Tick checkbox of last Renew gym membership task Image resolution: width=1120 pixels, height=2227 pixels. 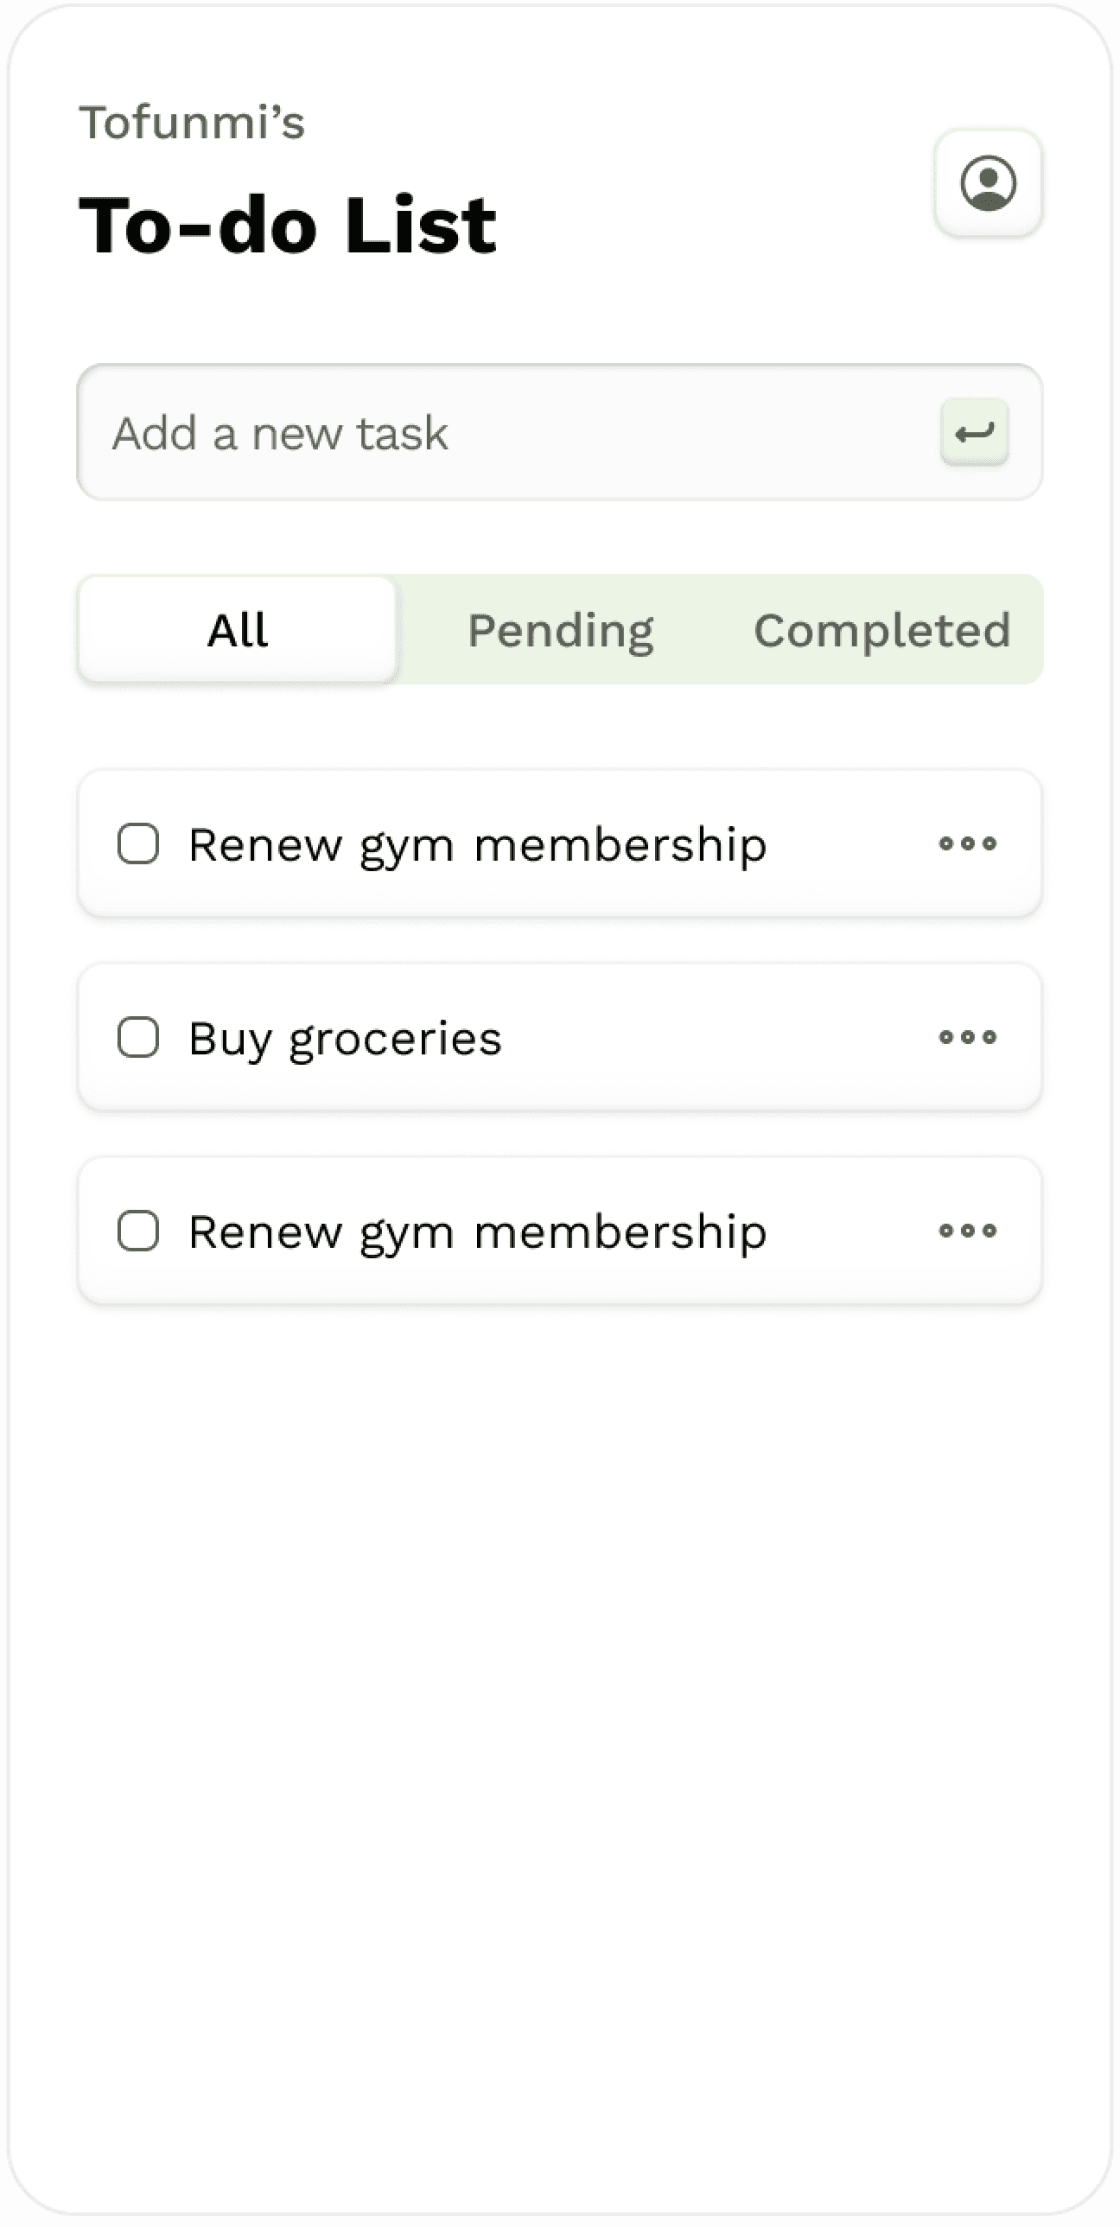click(138, 1231)
